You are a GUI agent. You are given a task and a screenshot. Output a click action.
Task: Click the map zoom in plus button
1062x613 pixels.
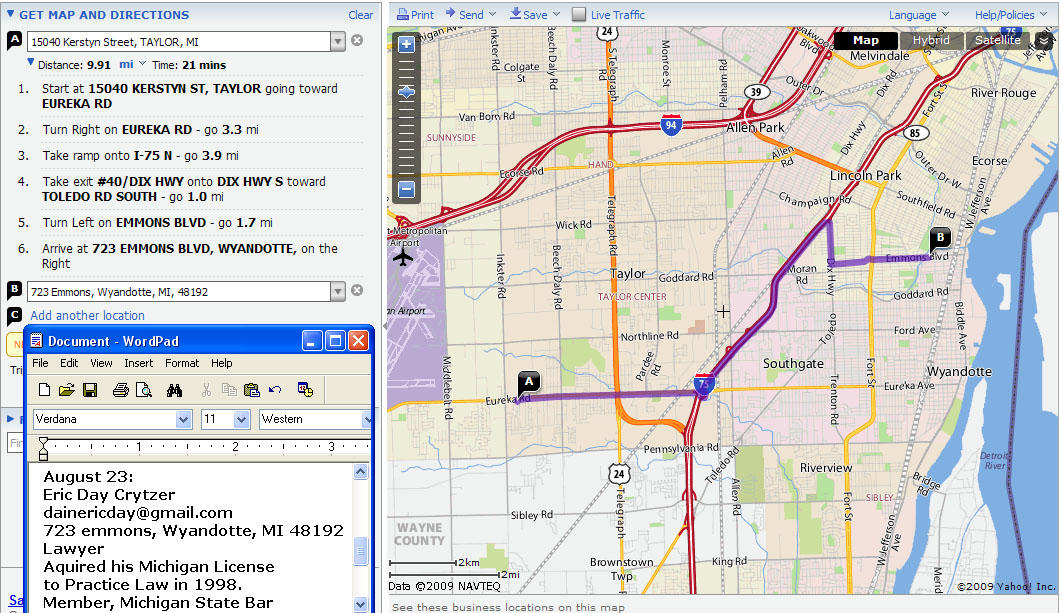pyautogui.click(x=406, y=44)
